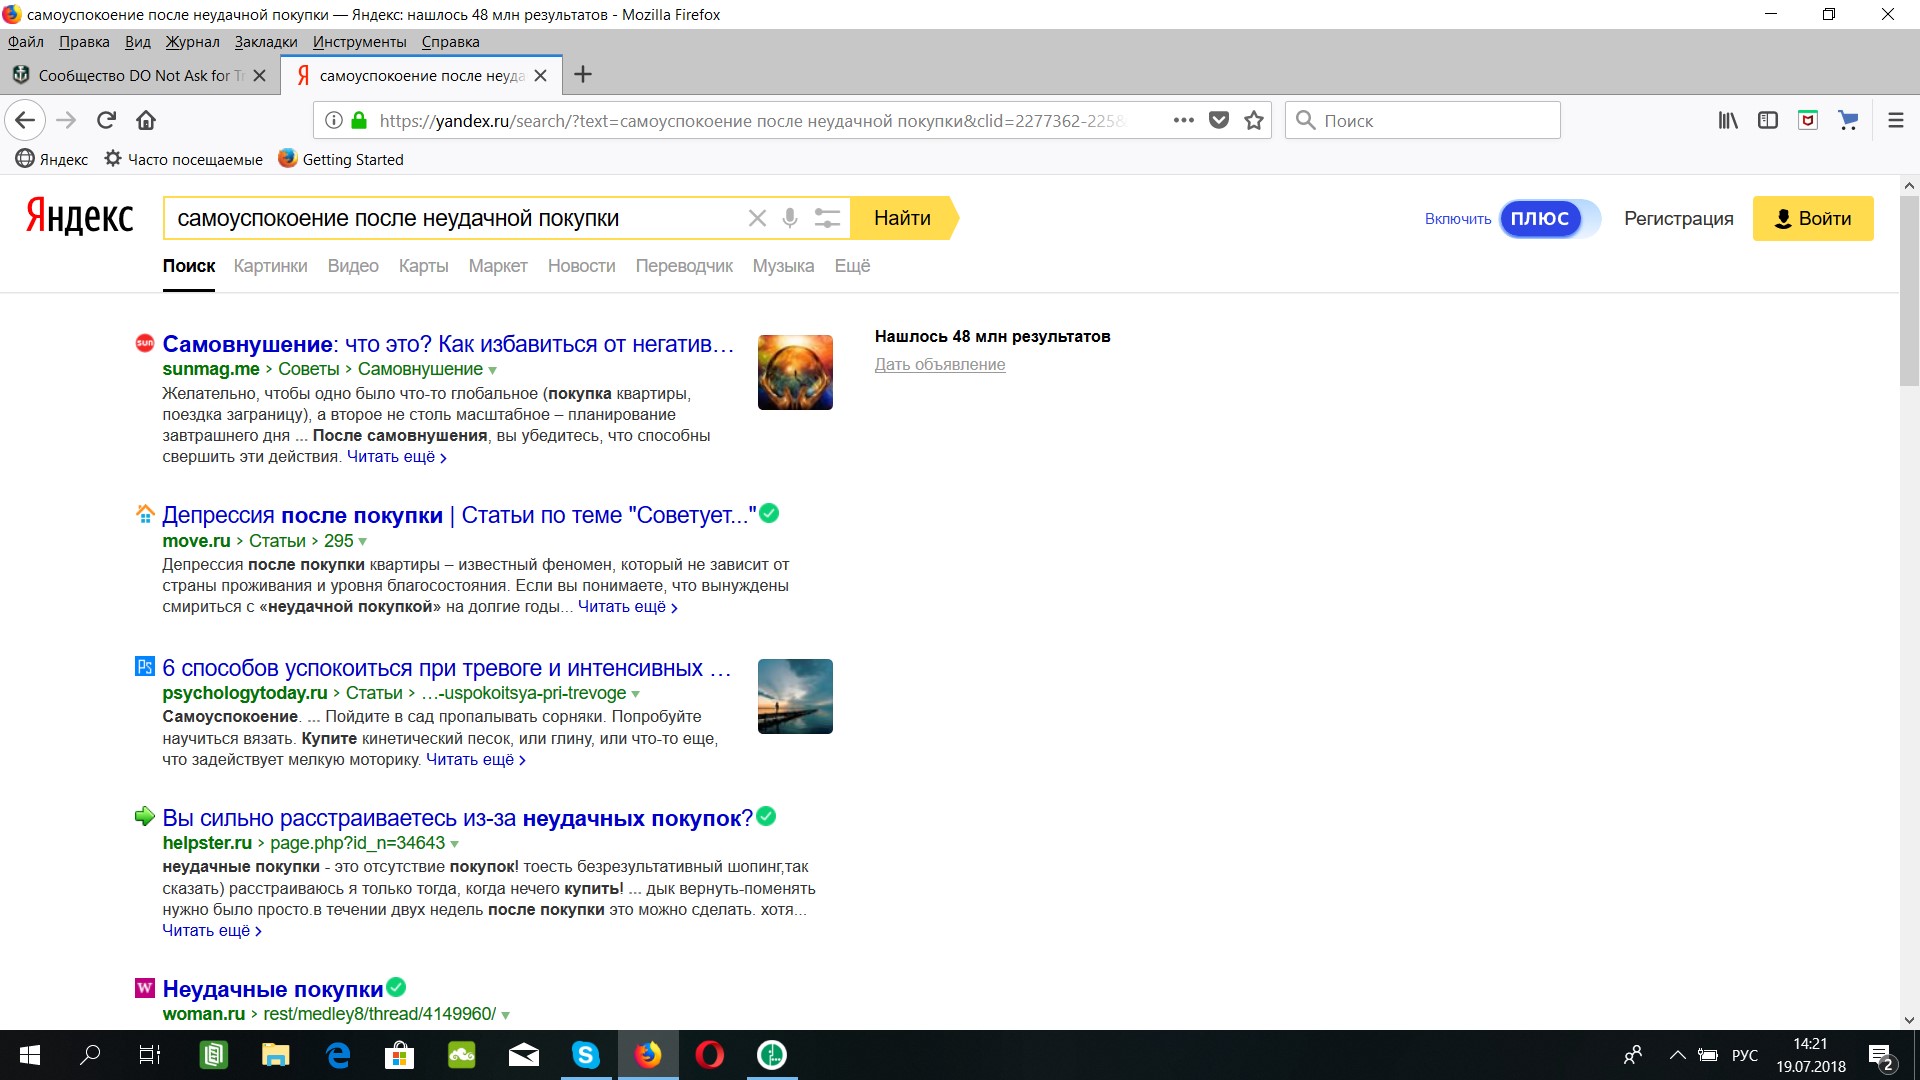Click the forward navigation arrow

coord(66,120)
